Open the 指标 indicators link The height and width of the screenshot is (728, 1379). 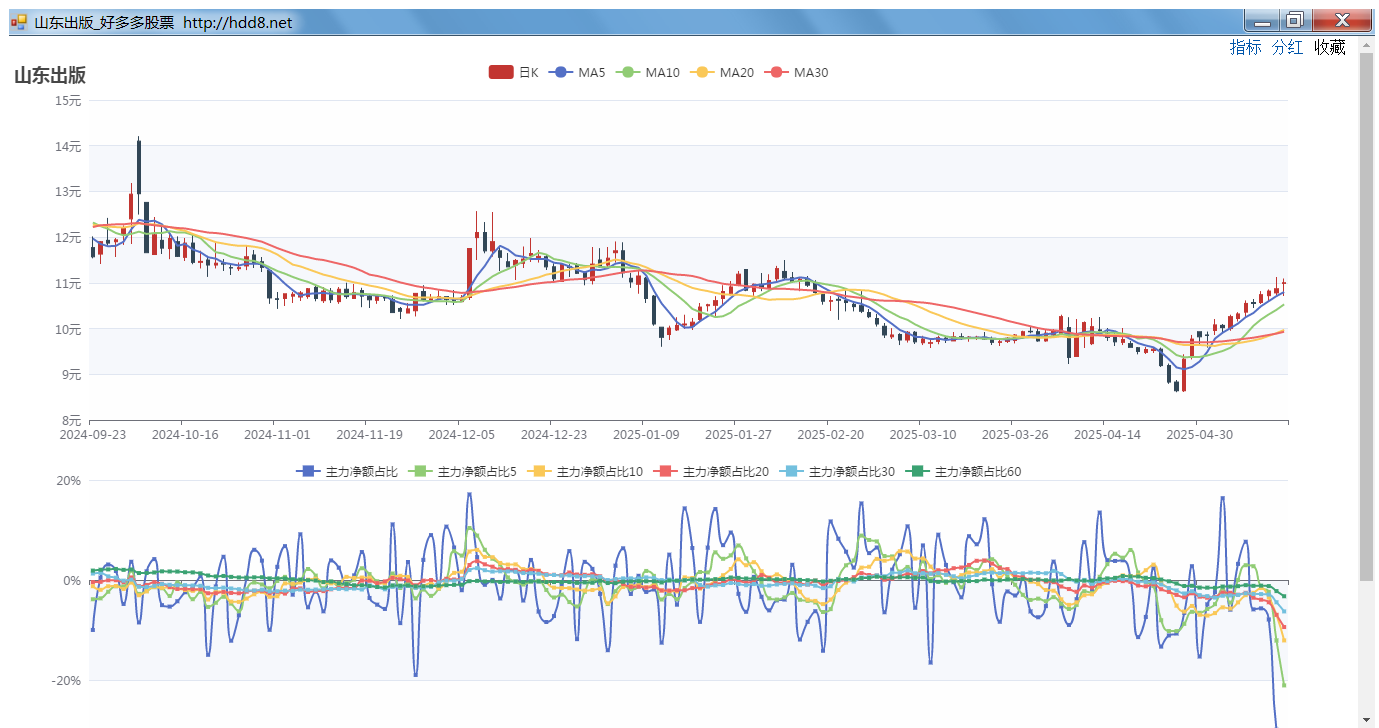(x=1245, y=47)
